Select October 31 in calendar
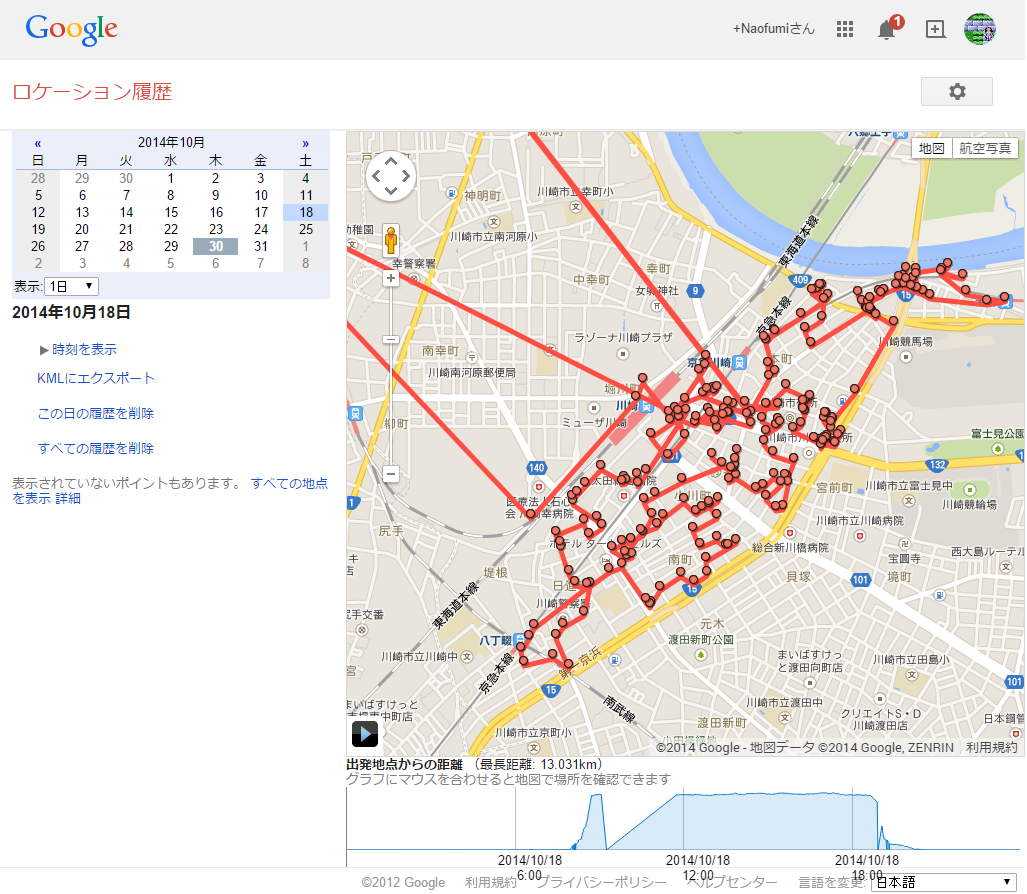The width and height of the screenshot is (1027, 894). [x=261, y=246]
